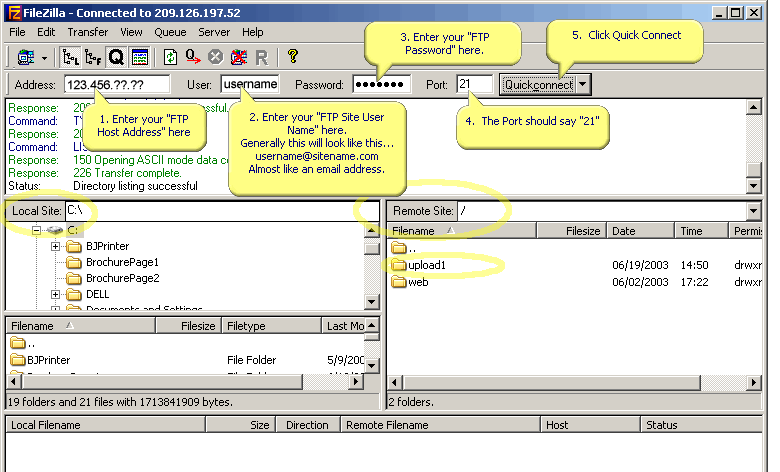Click remote parent directory (..) folder

tap(403, 248)
